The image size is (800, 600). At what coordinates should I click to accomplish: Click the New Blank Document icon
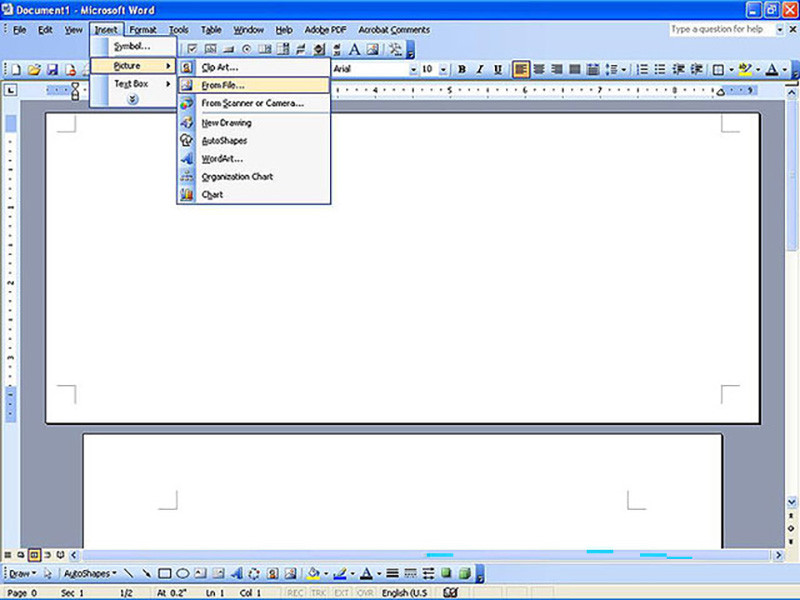[x=16, y=69]
